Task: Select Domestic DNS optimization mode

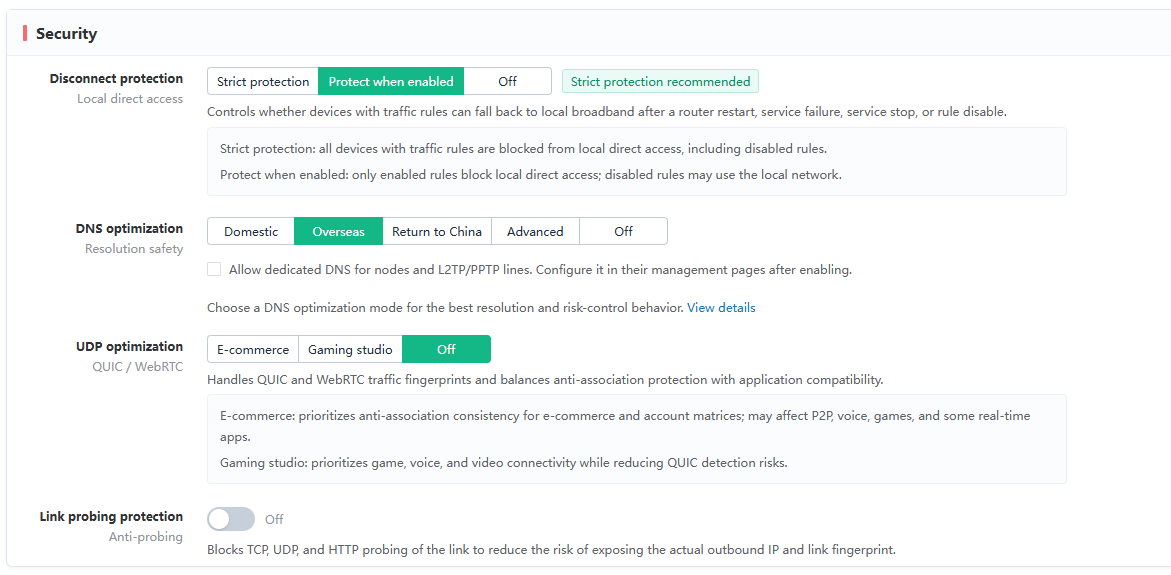Action: [251, 231]
